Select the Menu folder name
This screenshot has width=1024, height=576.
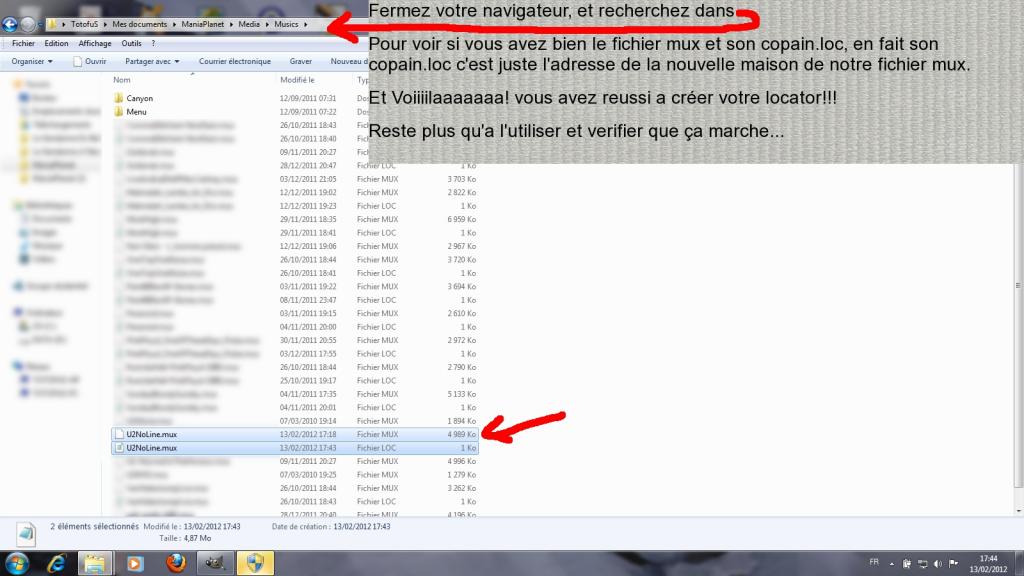click(x=136, y=112)
